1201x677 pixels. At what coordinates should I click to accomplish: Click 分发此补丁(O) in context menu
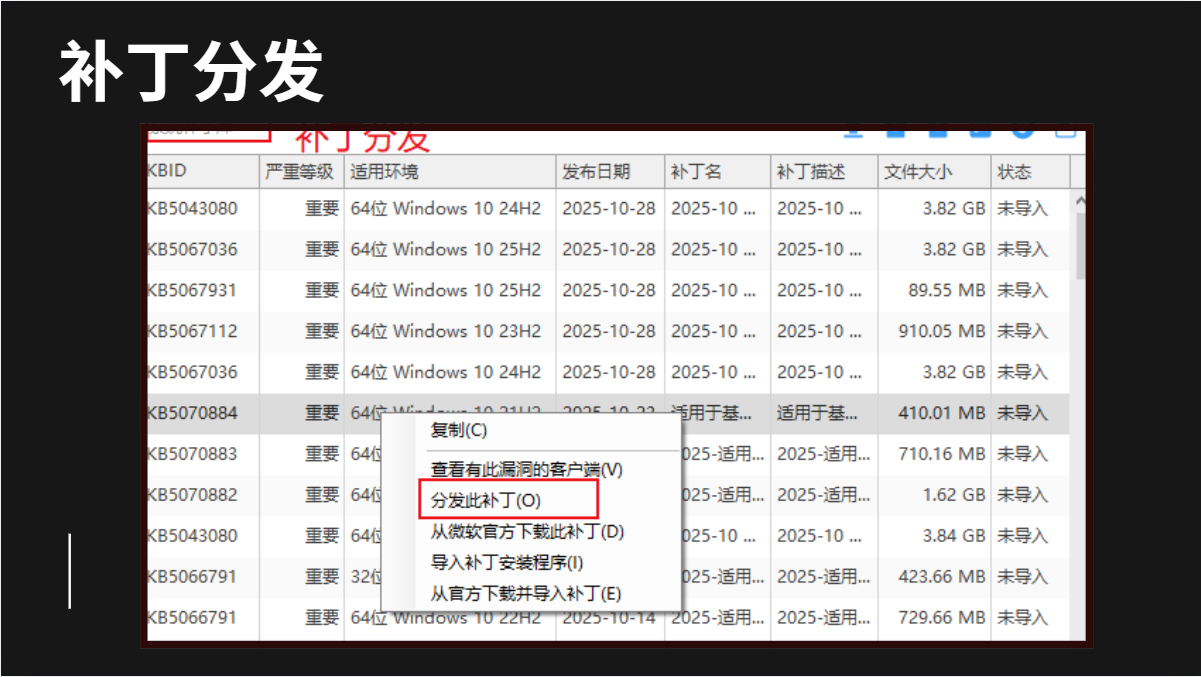[485, 500]
